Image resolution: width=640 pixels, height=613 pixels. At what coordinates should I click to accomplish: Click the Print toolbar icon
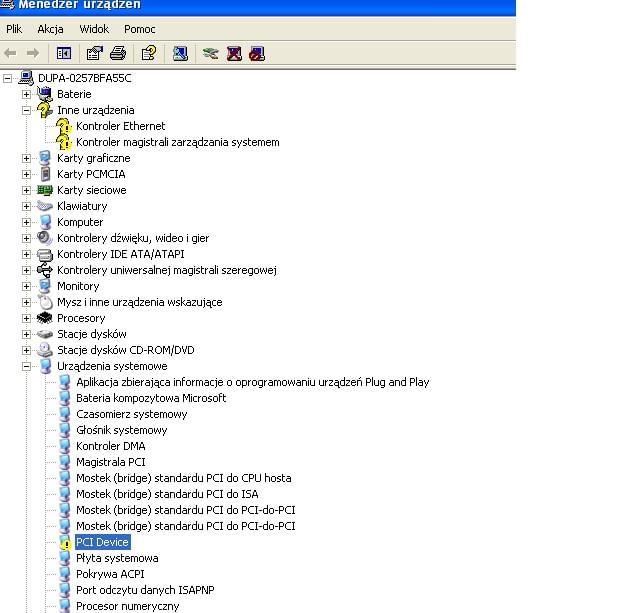(x=118, y=53)
